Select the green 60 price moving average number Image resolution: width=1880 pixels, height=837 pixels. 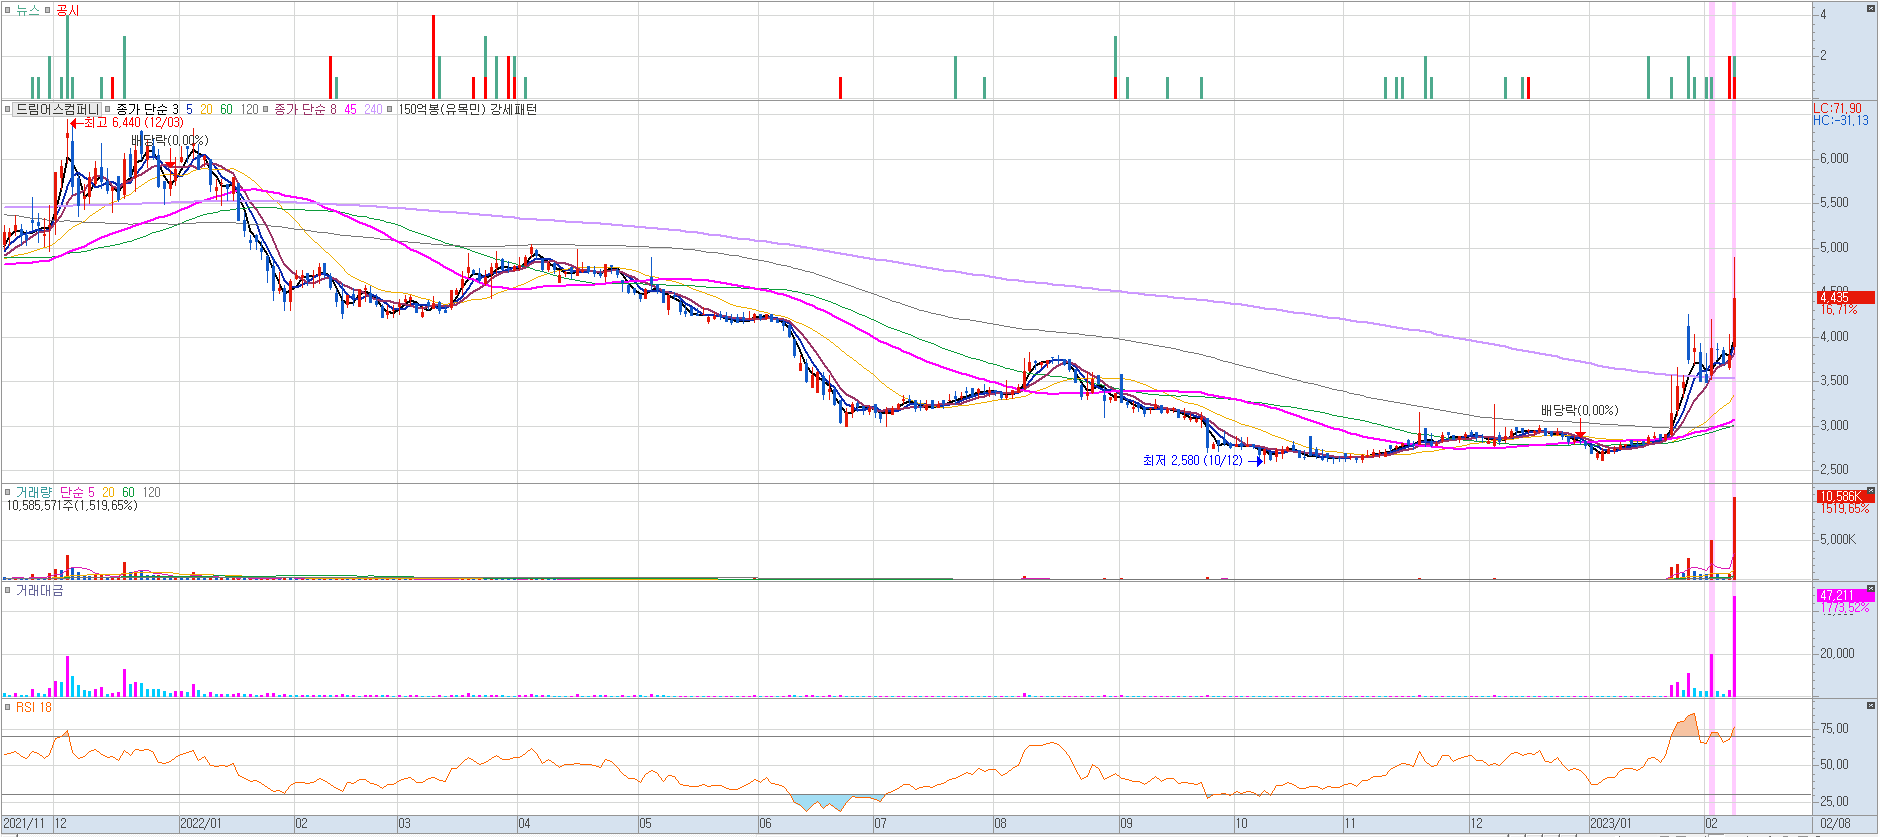point(226,109)
